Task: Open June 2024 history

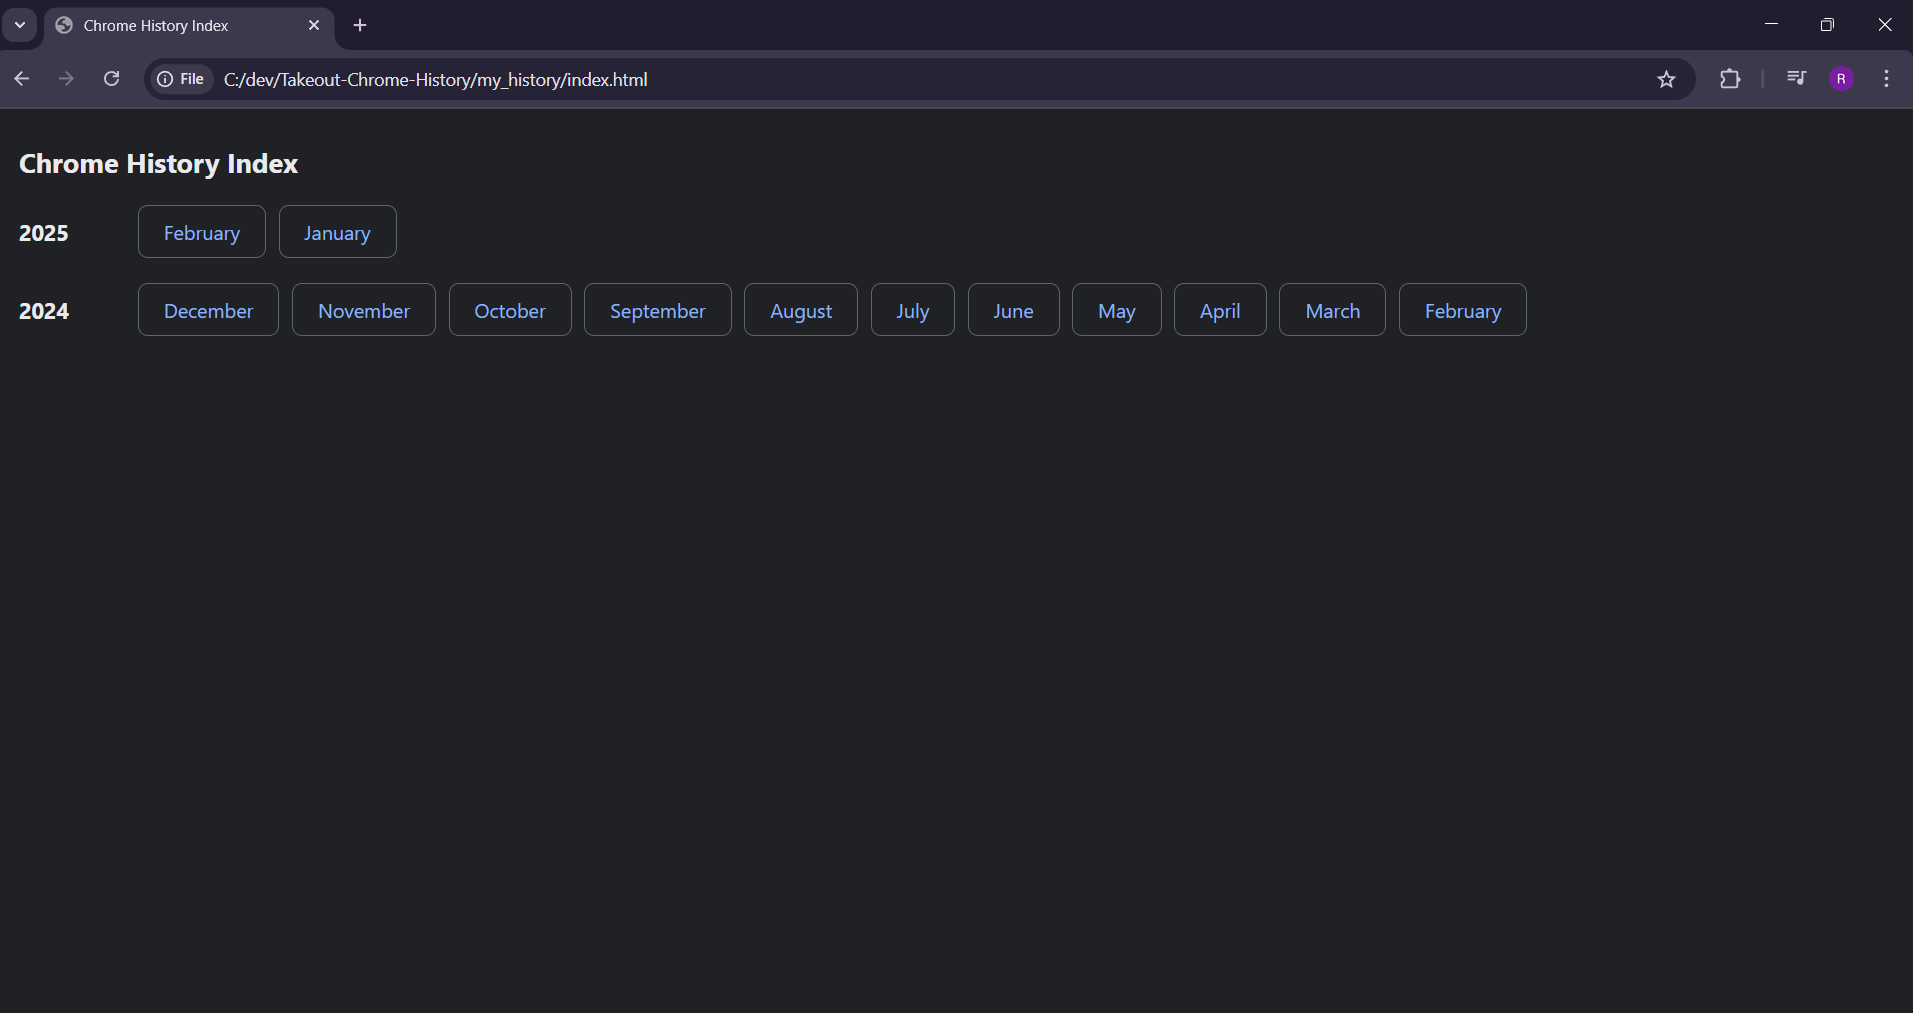Action: click(x=1014, y=310)
